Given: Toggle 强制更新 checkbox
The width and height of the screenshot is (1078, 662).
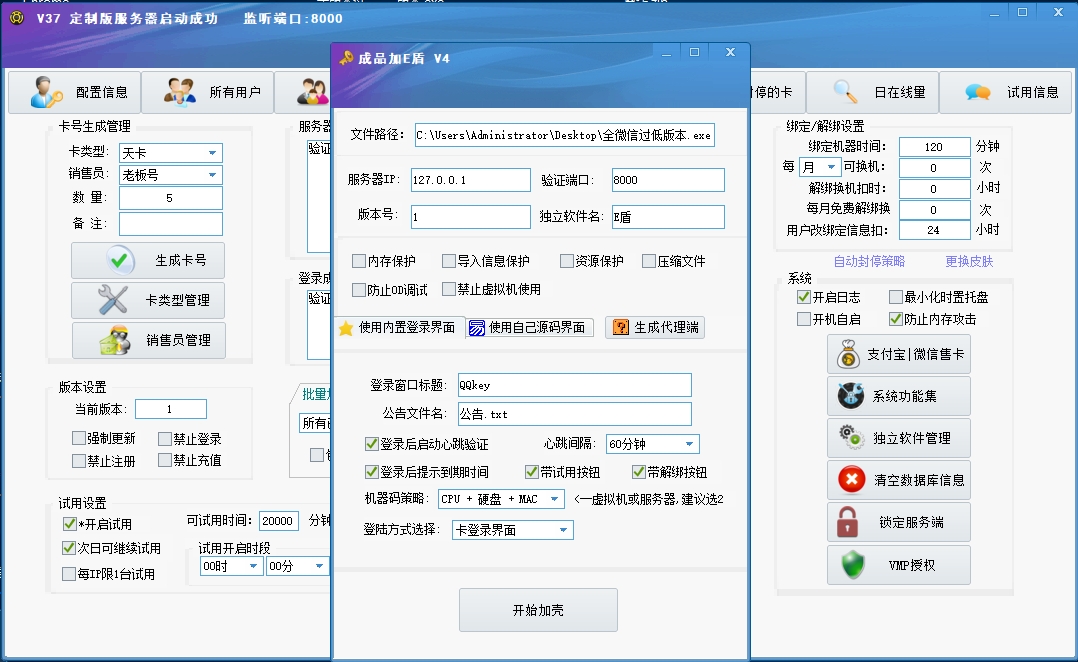Looking at the screenshot, I should [x=78, y=438].
